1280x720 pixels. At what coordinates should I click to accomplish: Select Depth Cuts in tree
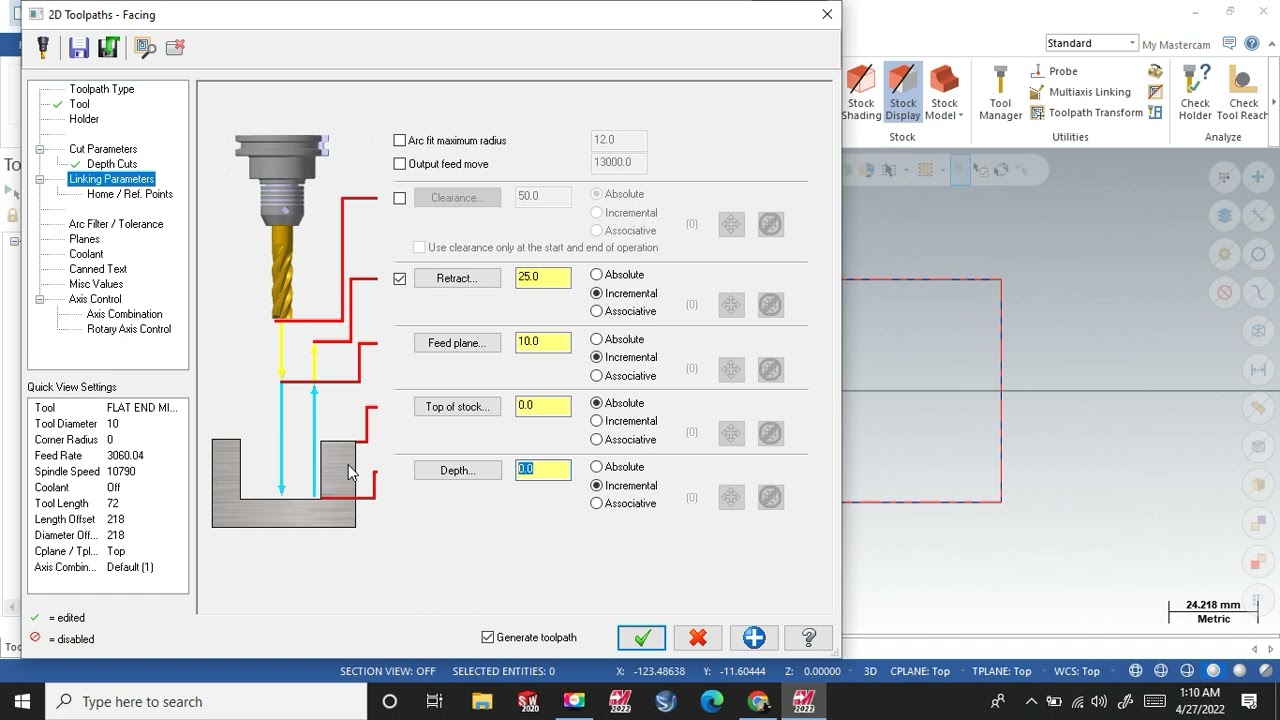(112, 164)
